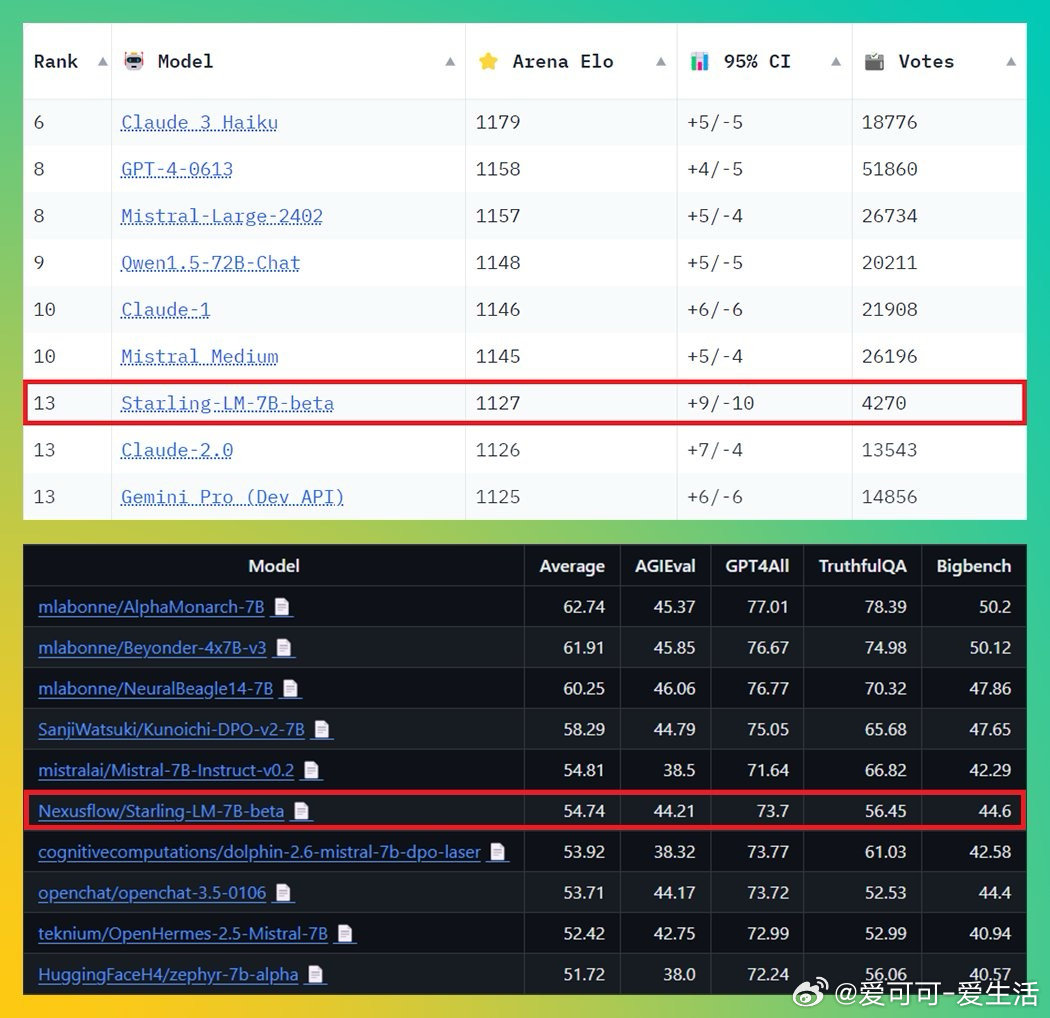Open the Mistral-Large-2402 link

(222, 216)
